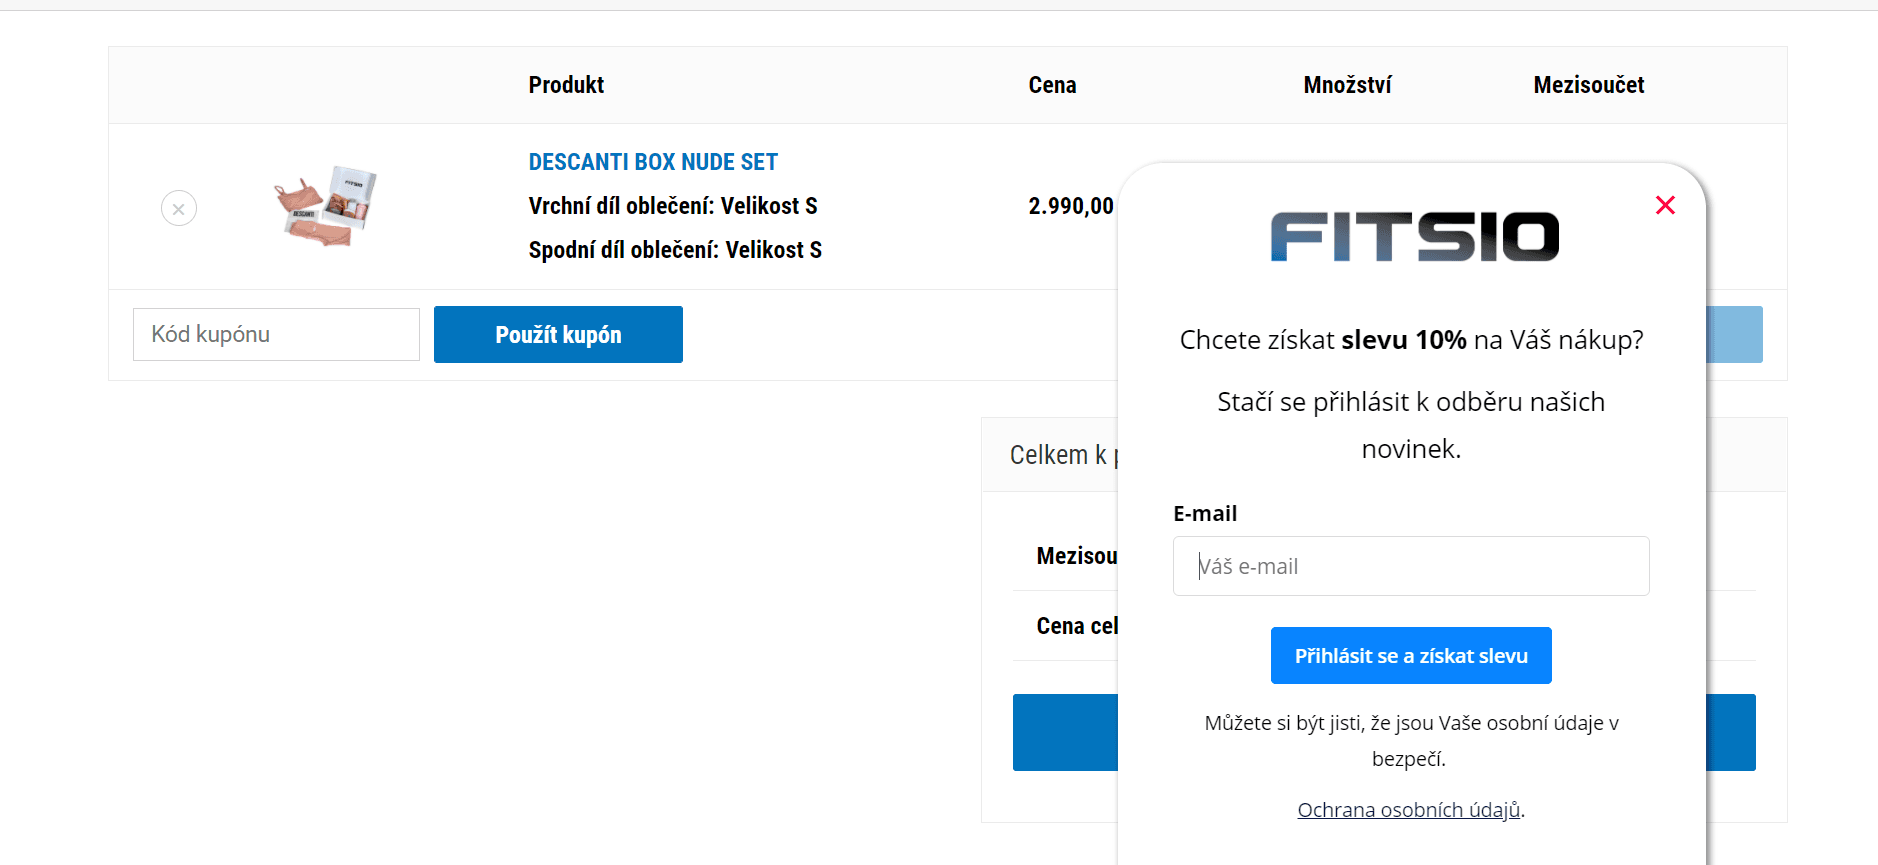Click the Celkem k cart totals heading

coord(1062,455)
